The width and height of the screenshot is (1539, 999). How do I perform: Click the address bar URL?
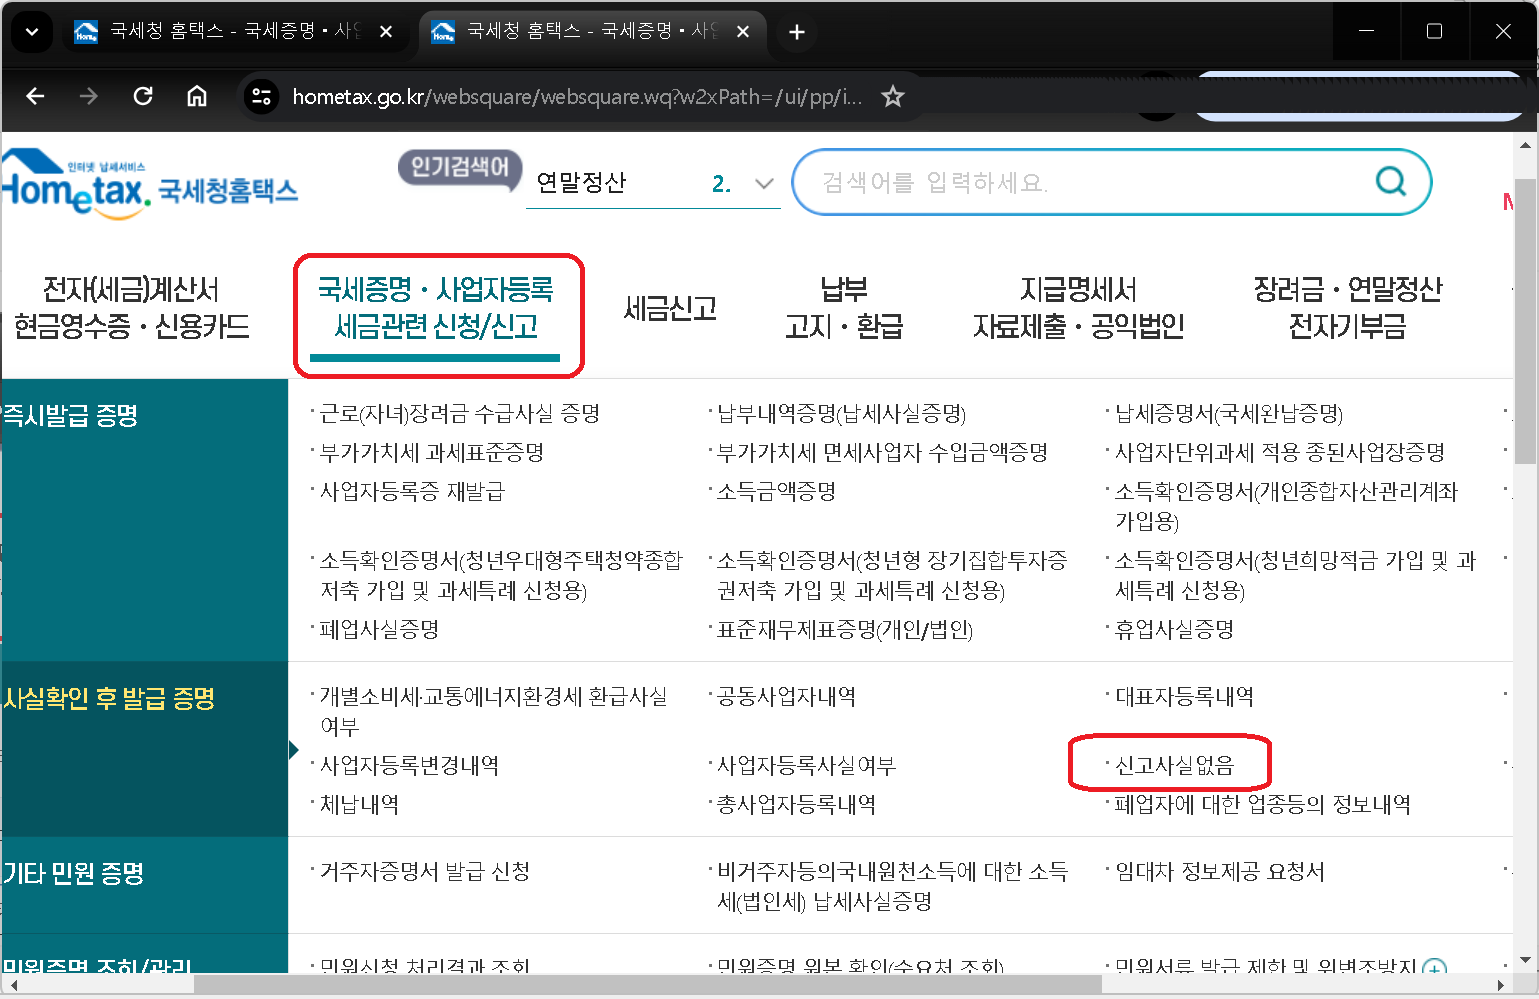(x=577, y=96)
